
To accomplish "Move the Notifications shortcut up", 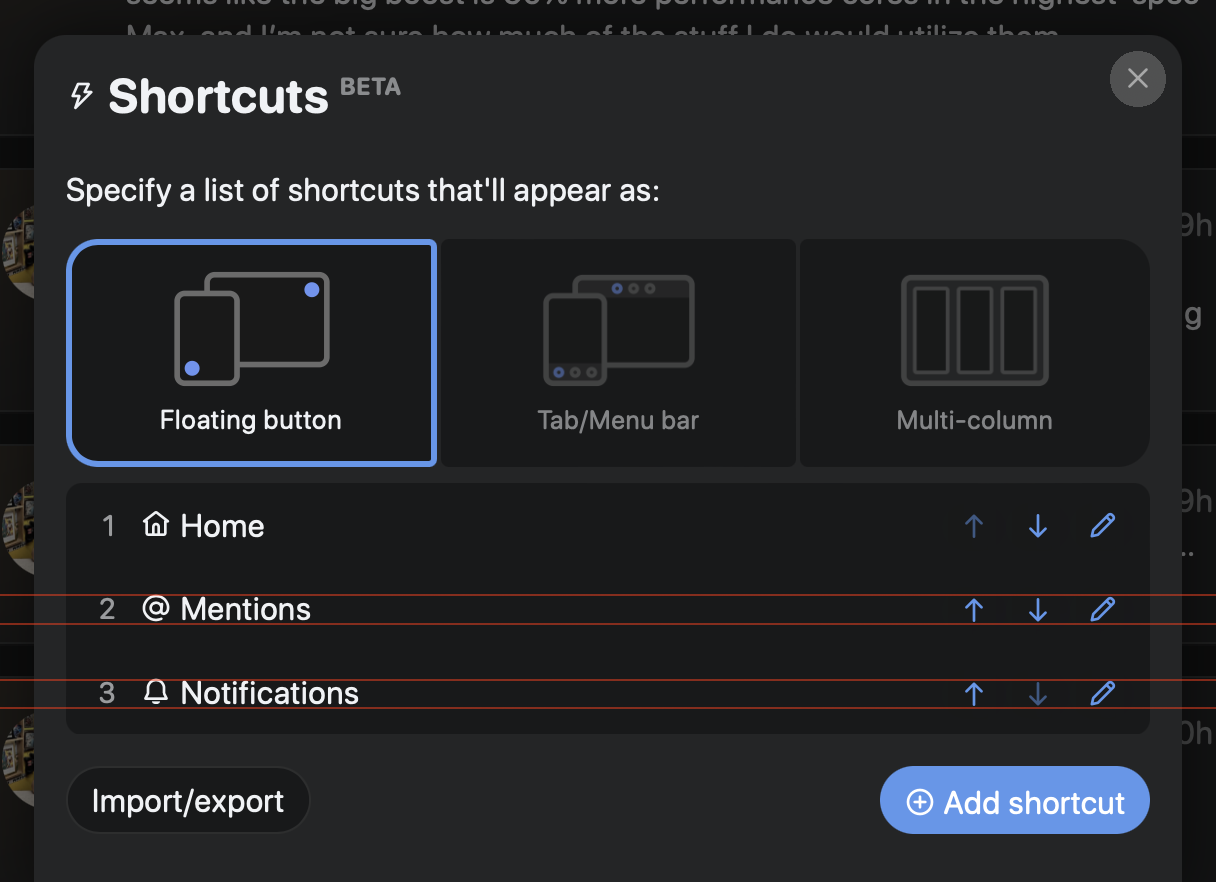I will pyautogui.click(x=974, y=692).
